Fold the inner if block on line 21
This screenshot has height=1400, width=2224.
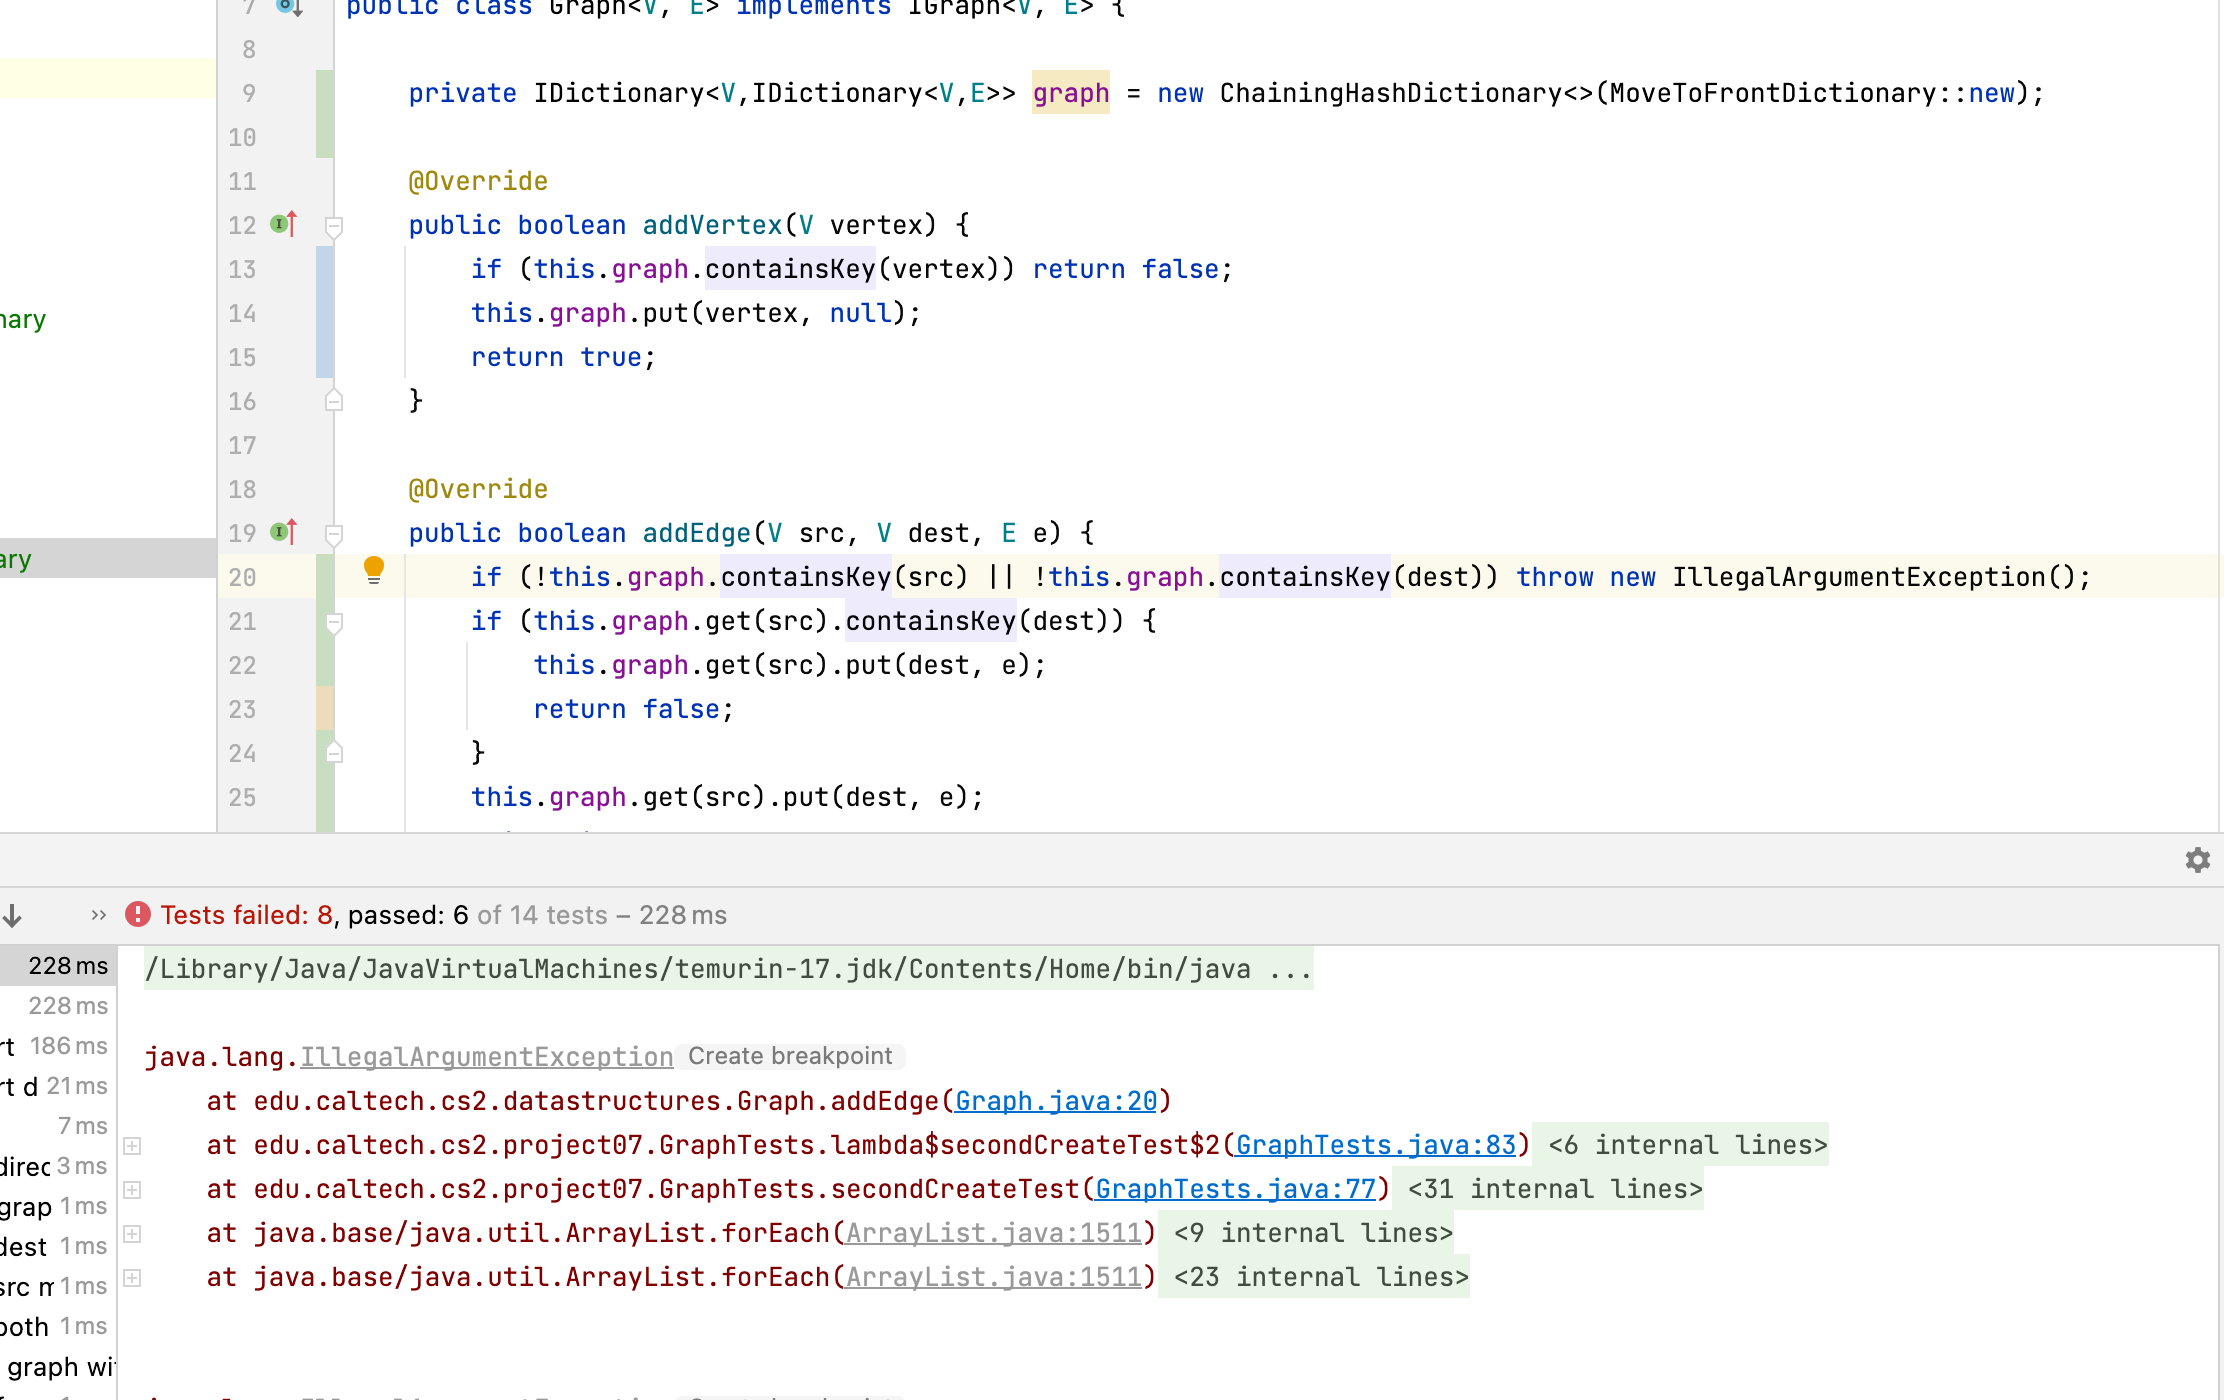coord(335,622)
